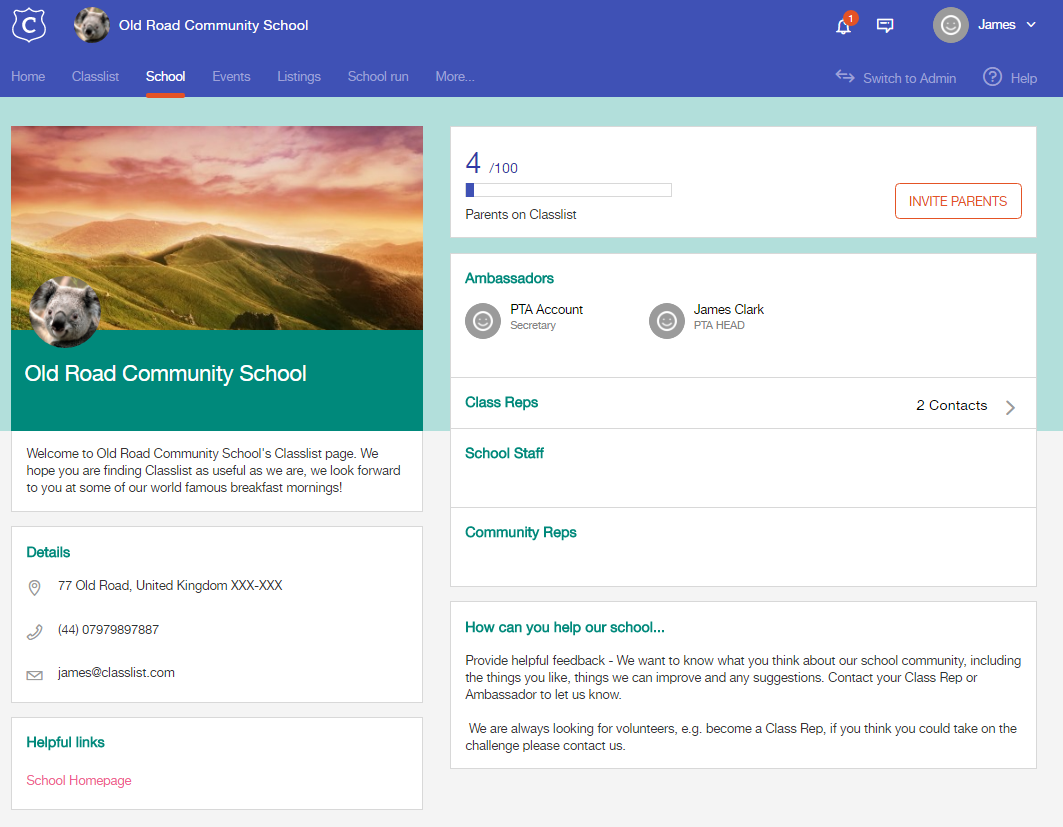Click the parents progress bar
Screen dimensions: 1063x827
point(569,190)
